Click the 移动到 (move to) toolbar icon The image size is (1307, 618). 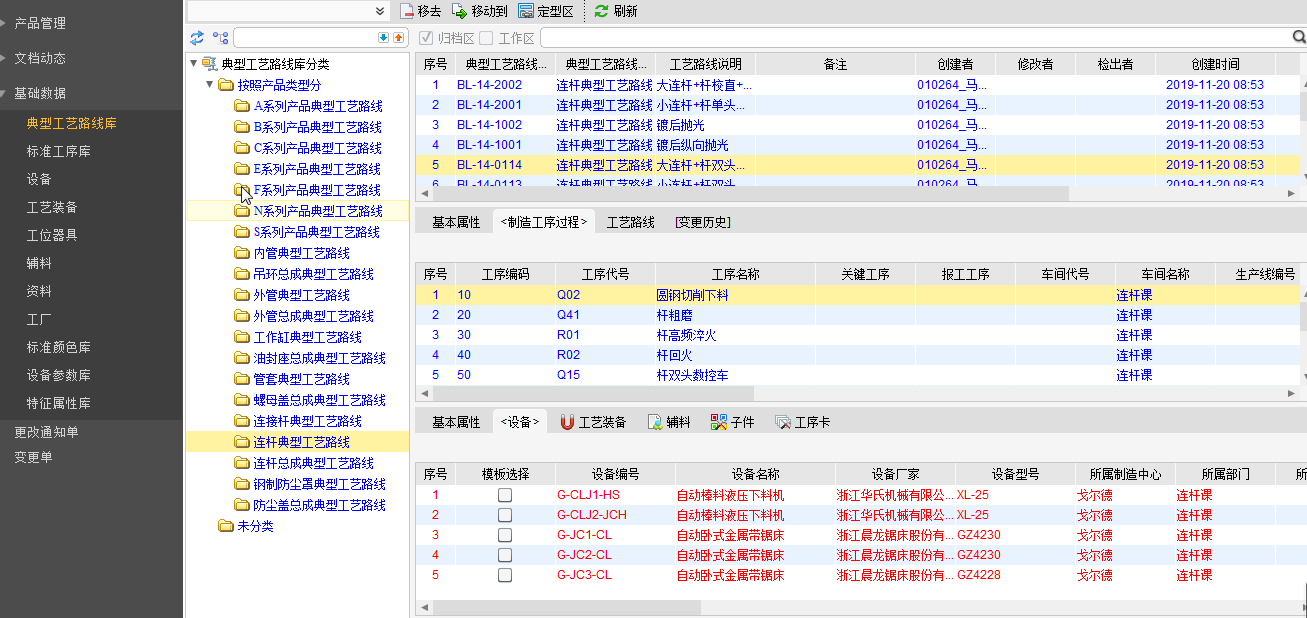pos(460,11)
